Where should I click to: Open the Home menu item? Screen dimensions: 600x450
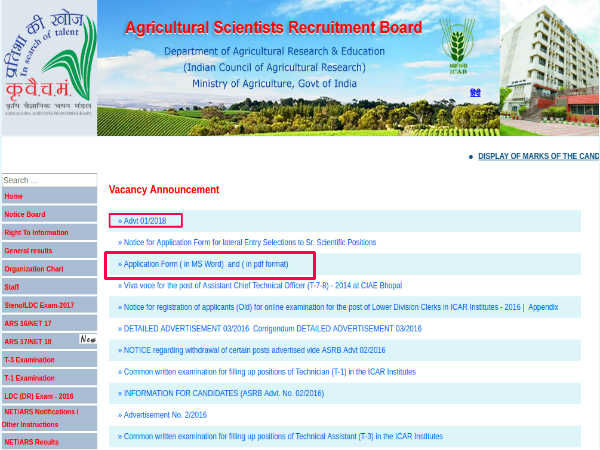49,196
